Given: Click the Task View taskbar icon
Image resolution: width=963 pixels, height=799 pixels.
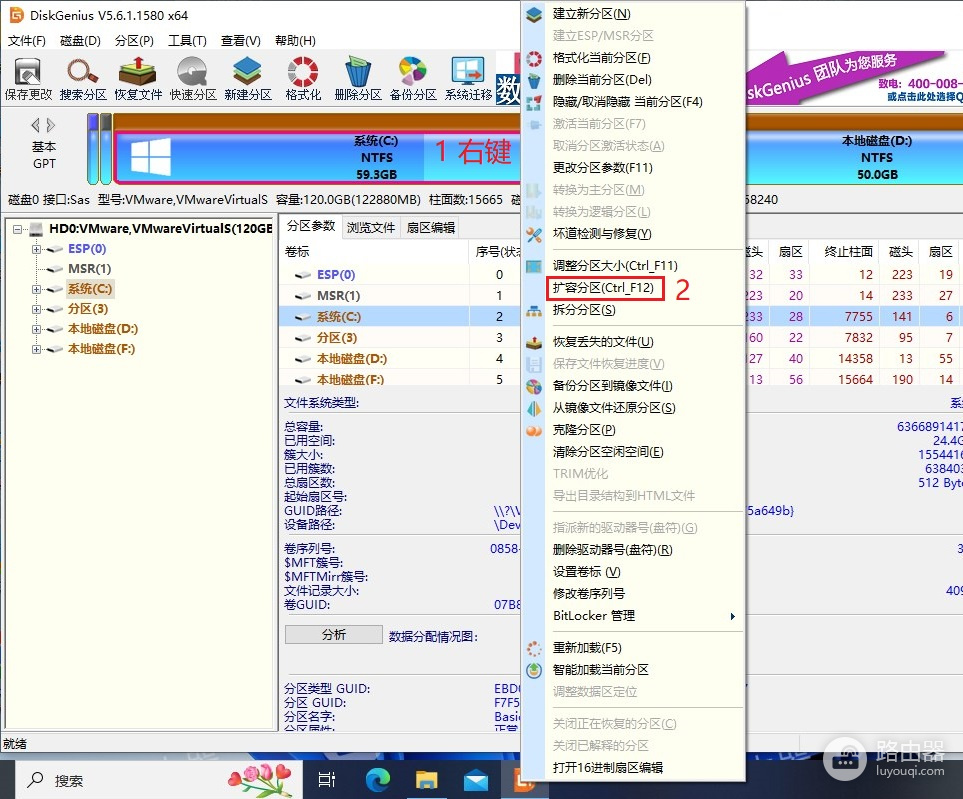Looking at the screenshot, I should pos(327,780).
